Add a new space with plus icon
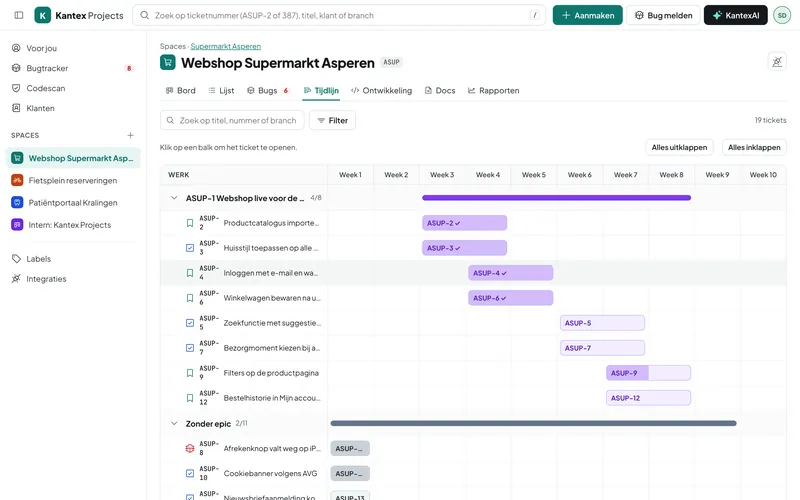This screenshot has width=800, height=500. 131,135
